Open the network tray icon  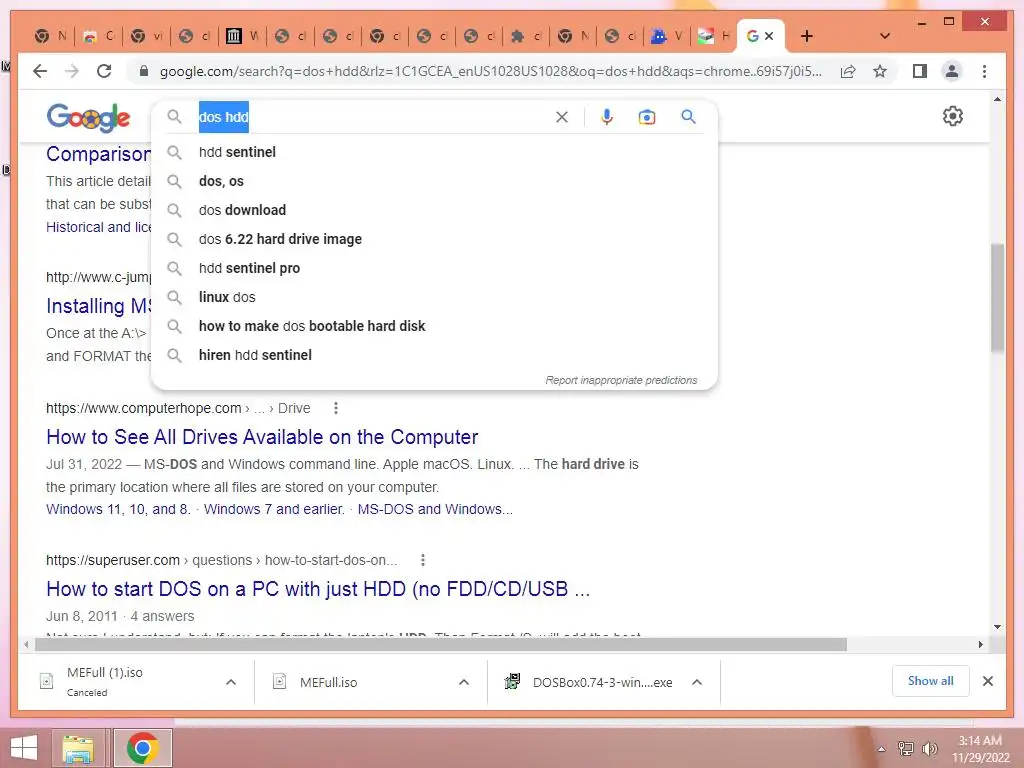pos(905,749)
